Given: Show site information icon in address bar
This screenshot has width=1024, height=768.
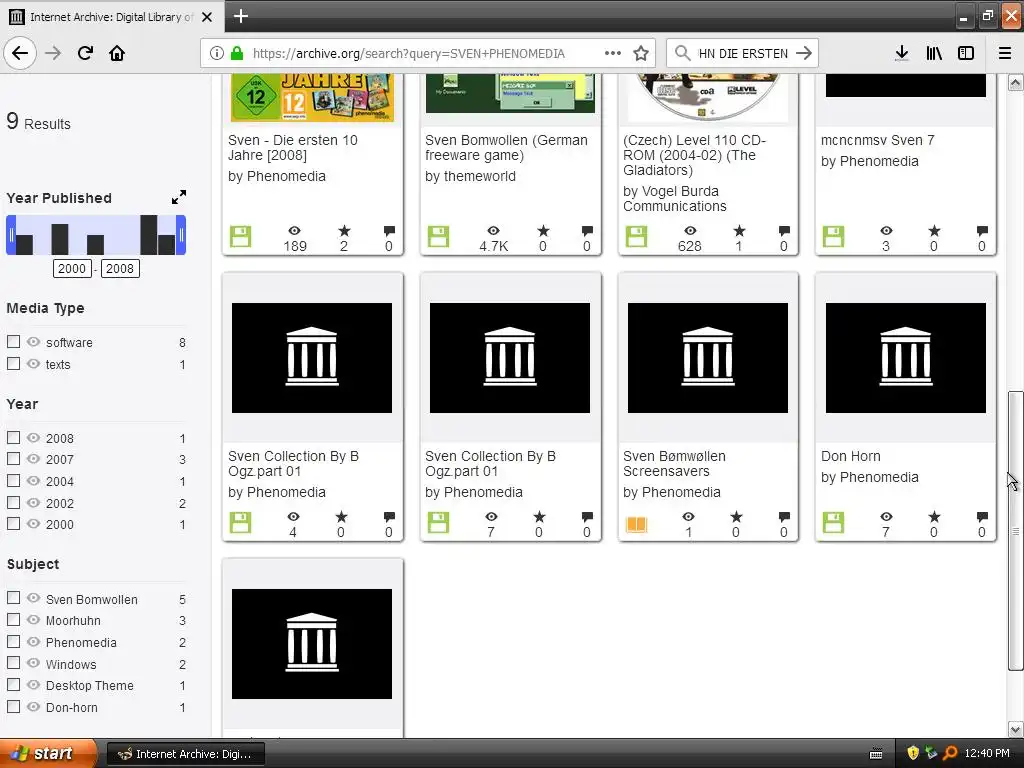Looking at the screenshot, I should (217, 53).
